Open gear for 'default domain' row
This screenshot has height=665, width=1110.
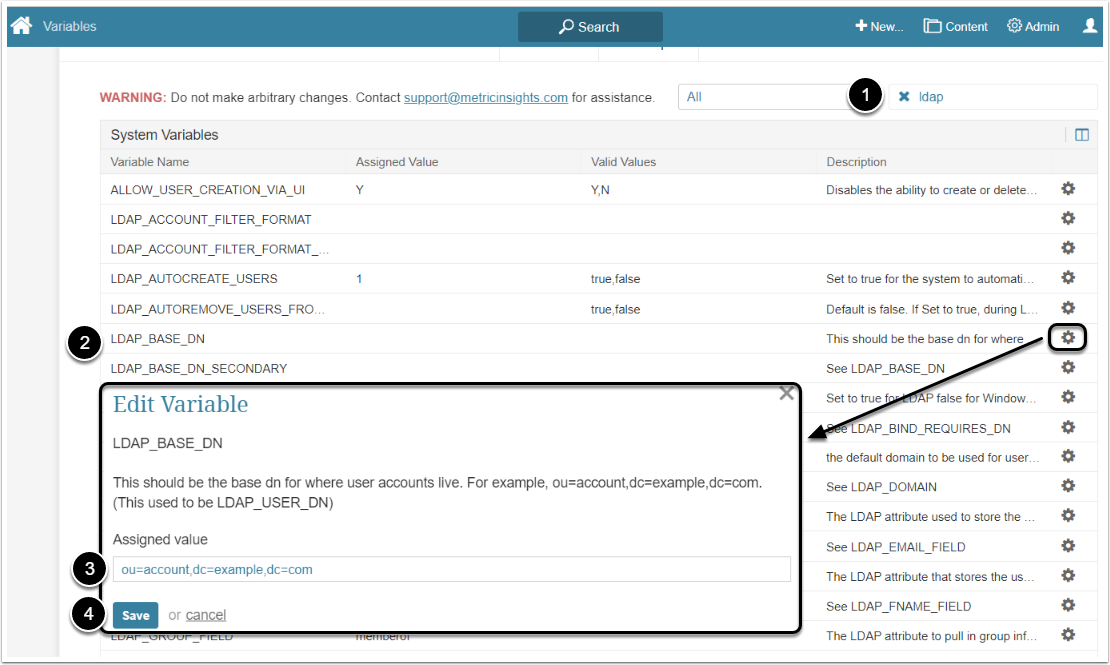1068,457
